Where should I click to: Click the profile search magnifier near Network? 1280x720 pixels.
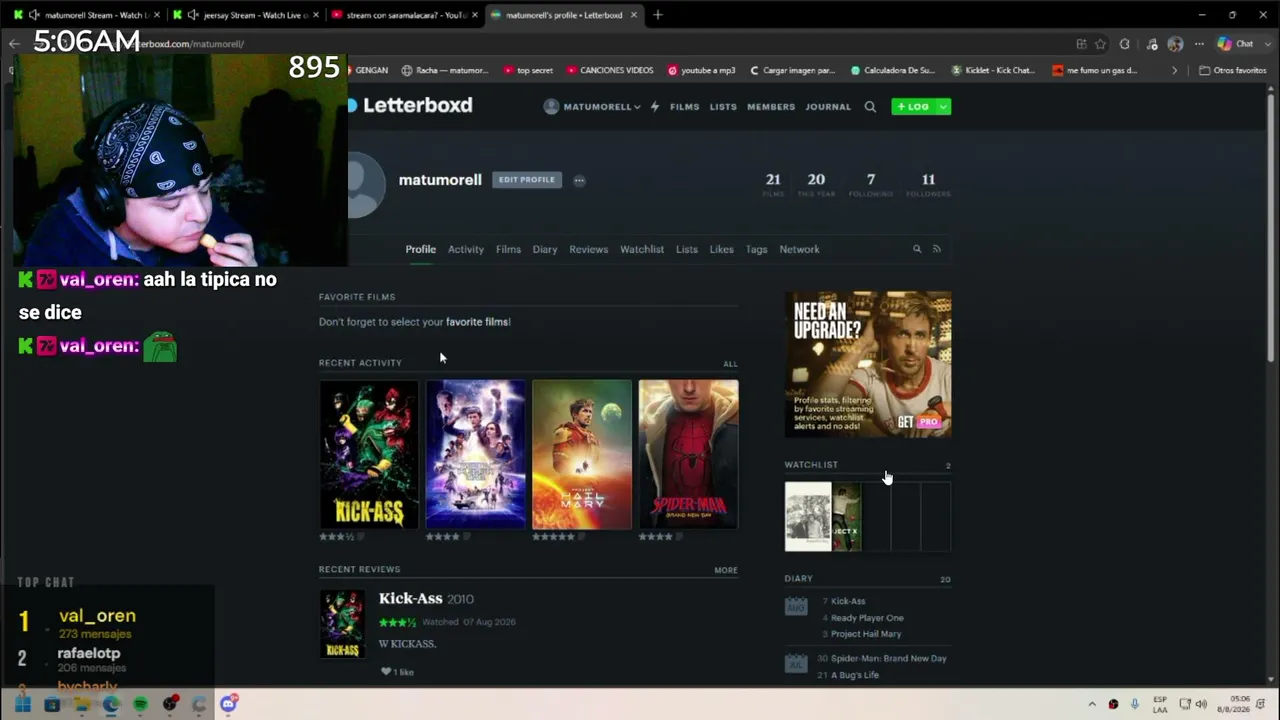[917, 249]
